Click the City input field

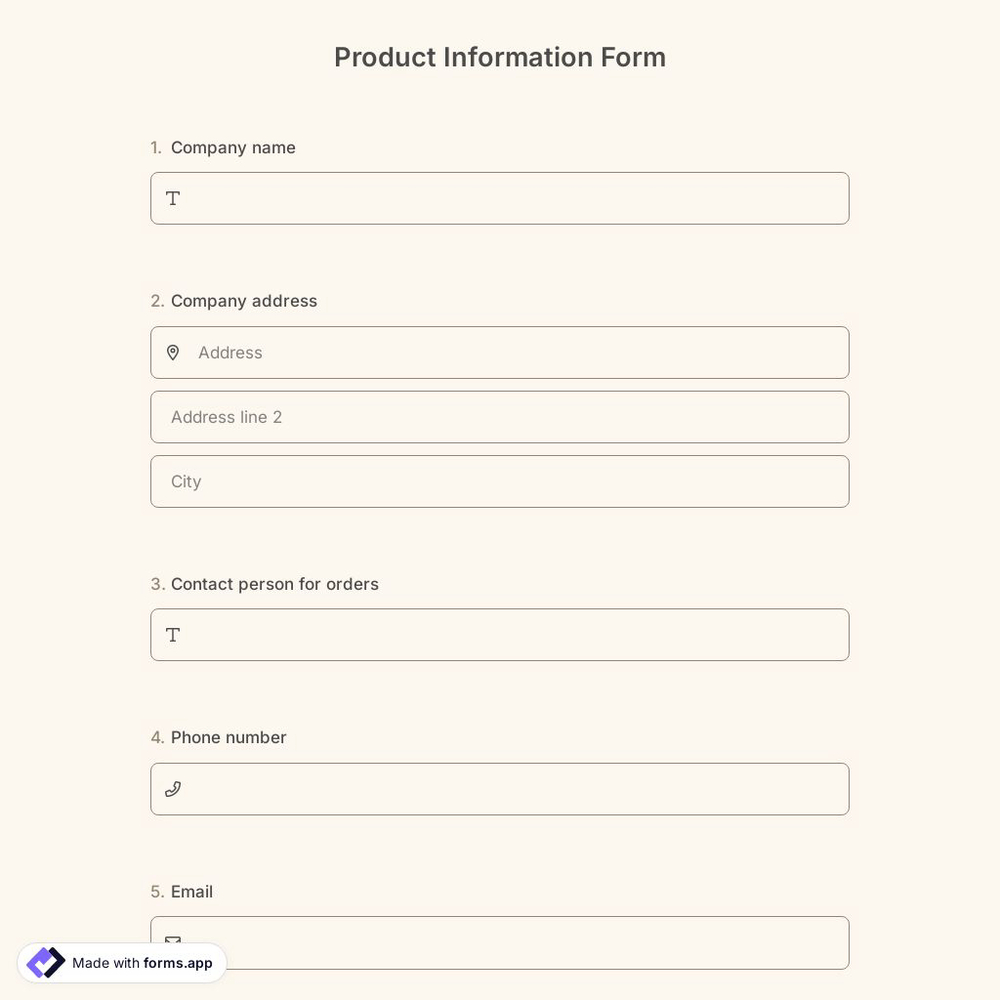click(x=500, y=481)
